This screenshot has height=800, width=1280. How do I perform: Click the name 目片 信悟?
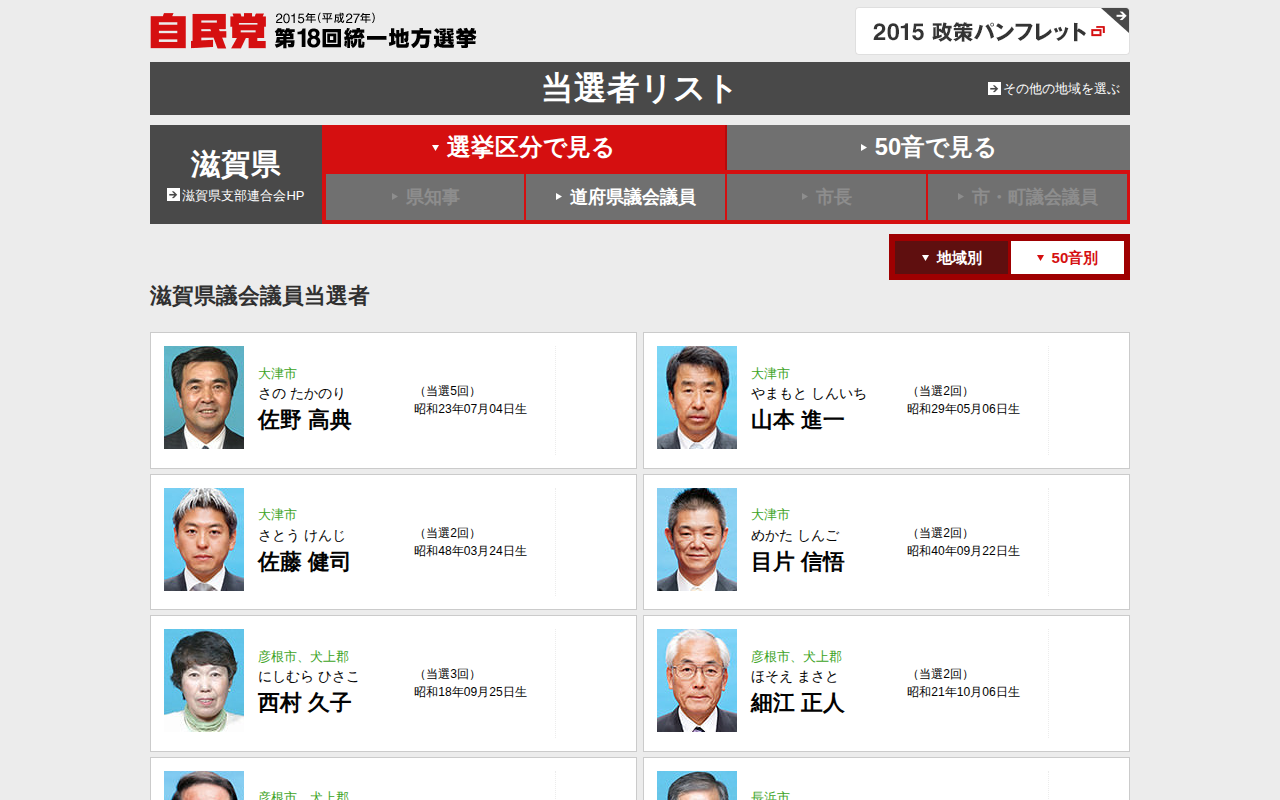pos(798,562)
